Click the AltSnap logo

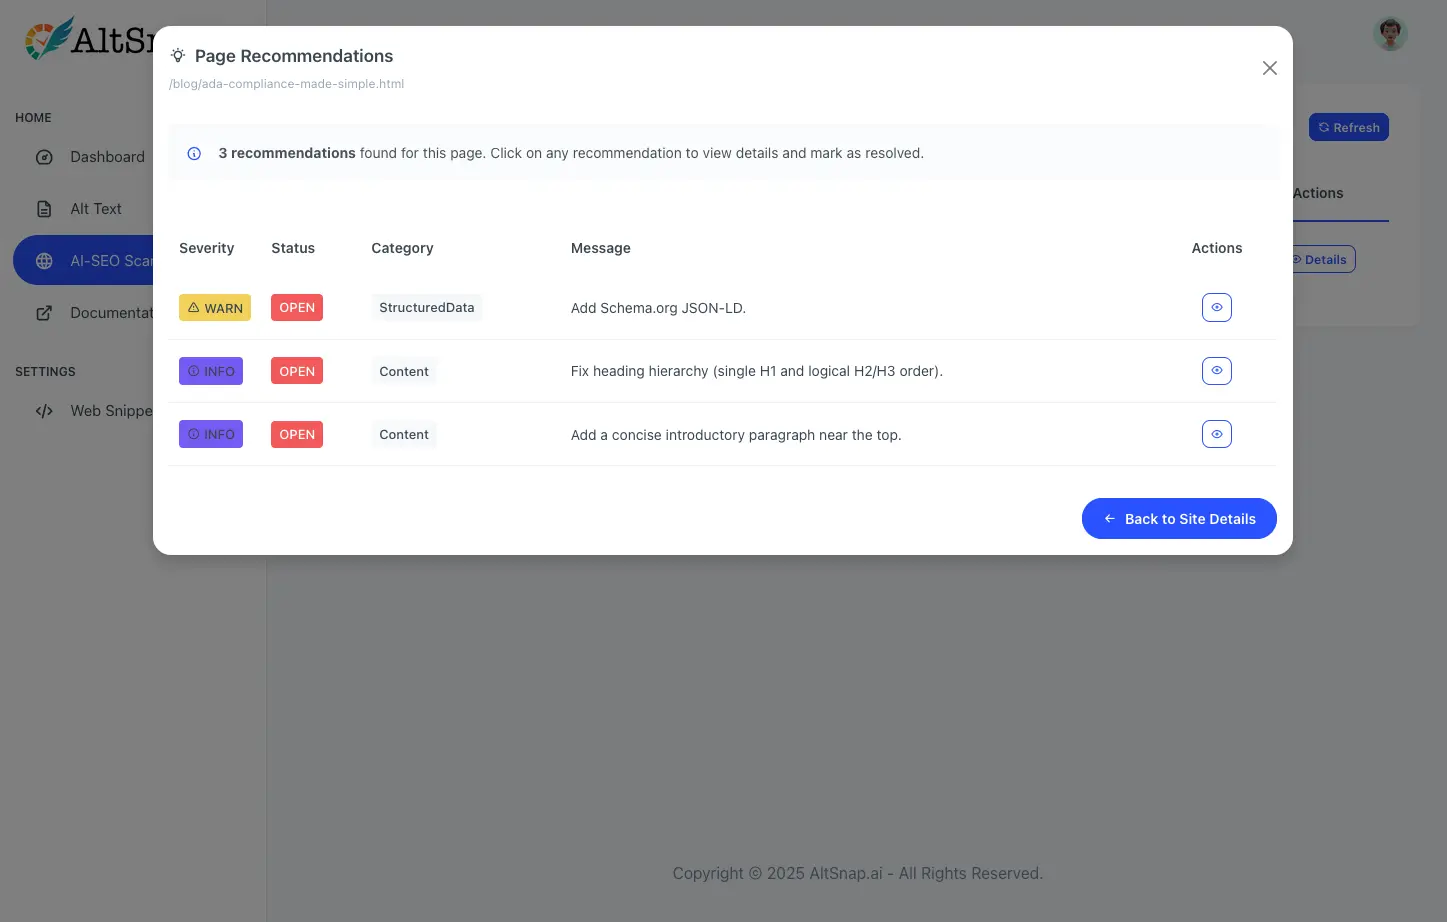coord(90,38)
